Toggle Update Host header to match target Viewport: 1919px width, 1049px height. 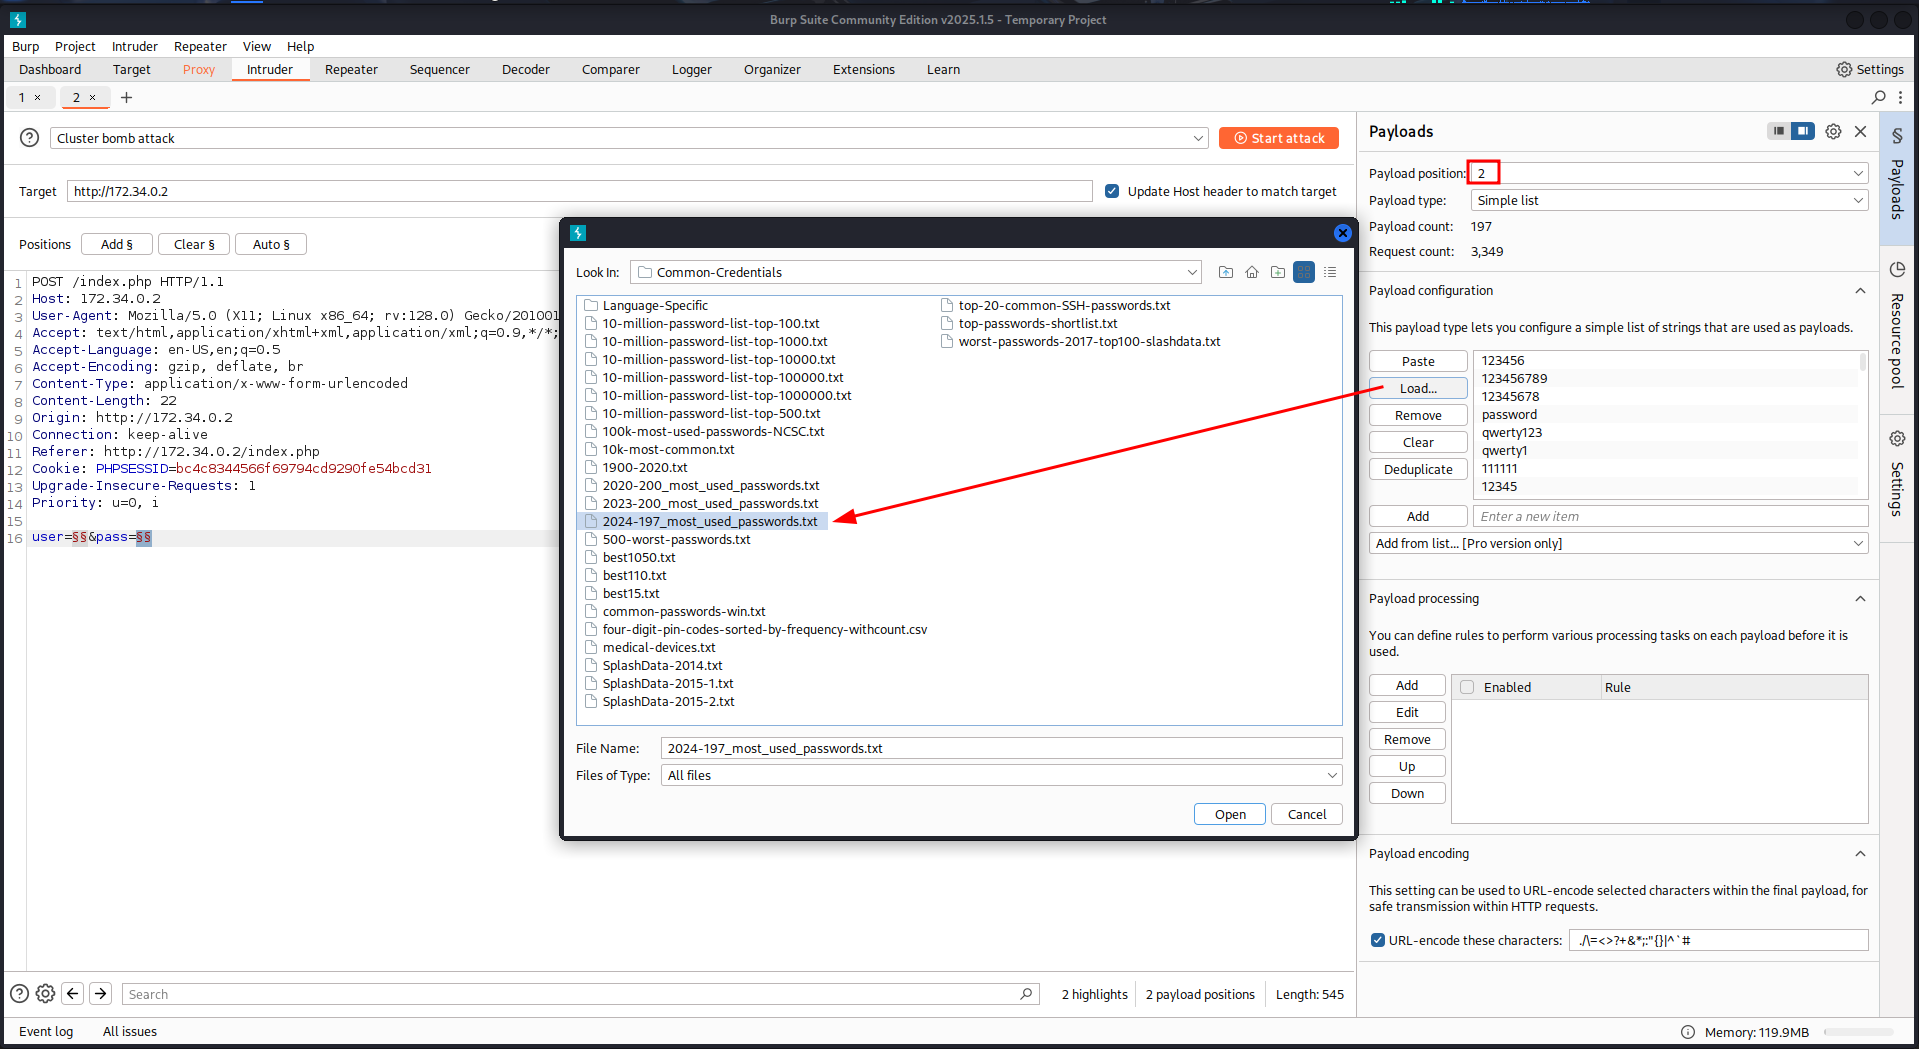point(1112,191)
